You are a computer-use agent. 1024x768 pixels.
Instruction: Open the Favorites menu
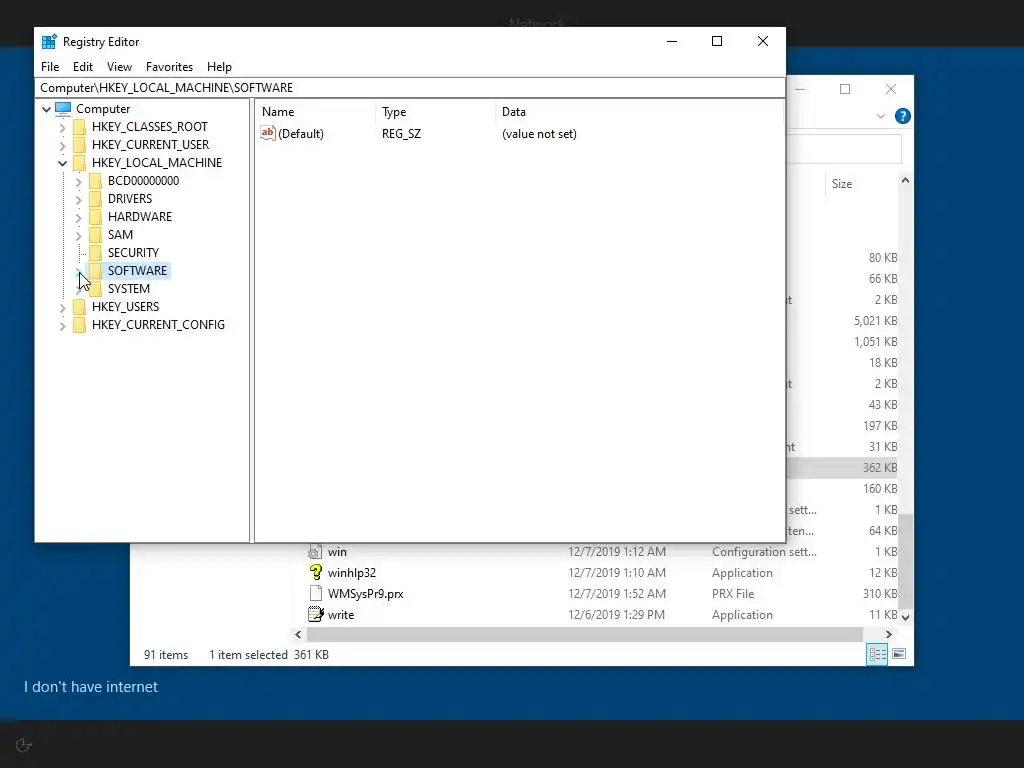tap(169, 67)
